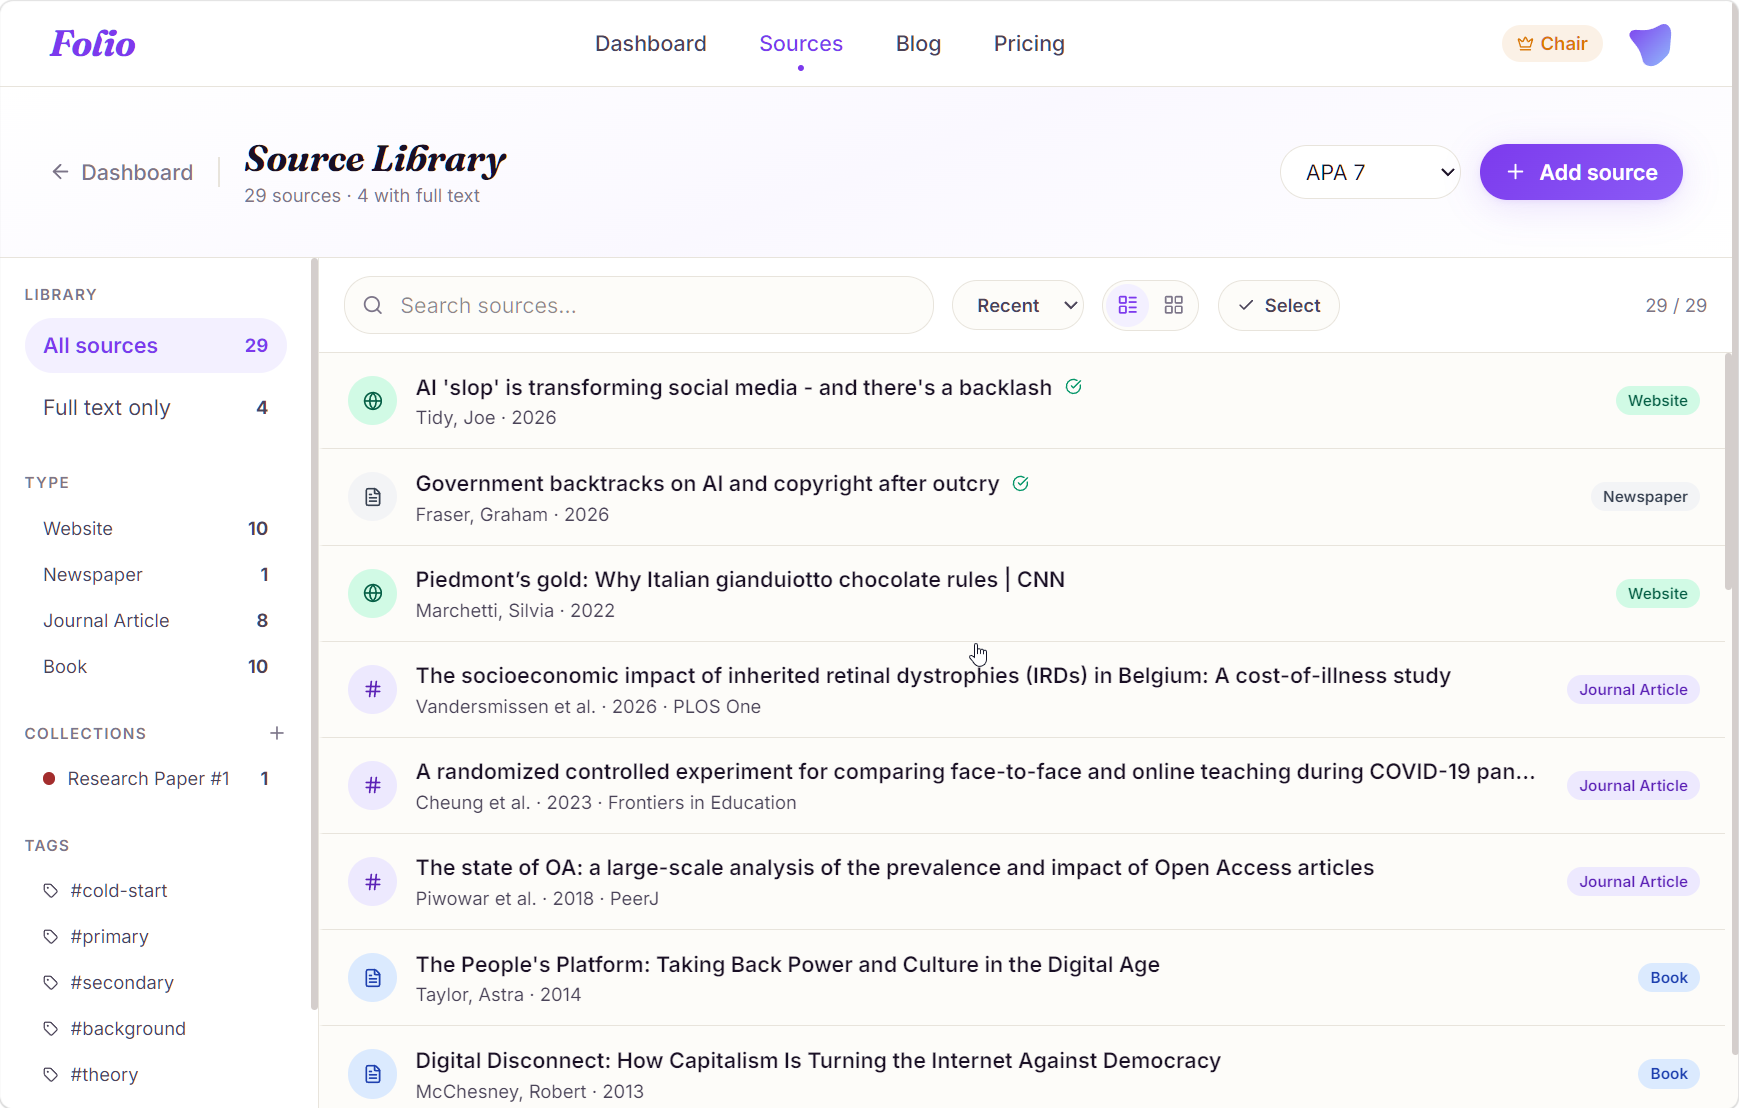Viewport: 1739px width, 1108px height.
Task: Click the Journal Article badge on the retinal dystrophies row
Action: (x=1633, y=689)
